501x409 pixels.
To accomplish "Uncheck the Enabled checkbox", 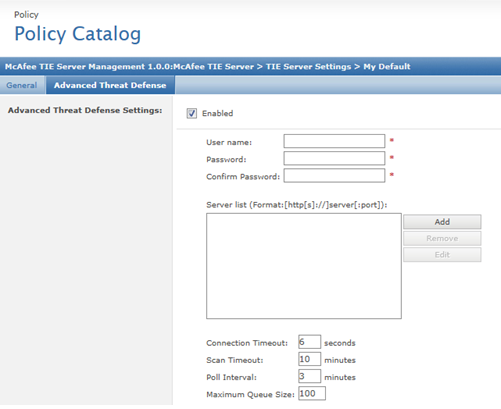I will (x=192, y=113).
